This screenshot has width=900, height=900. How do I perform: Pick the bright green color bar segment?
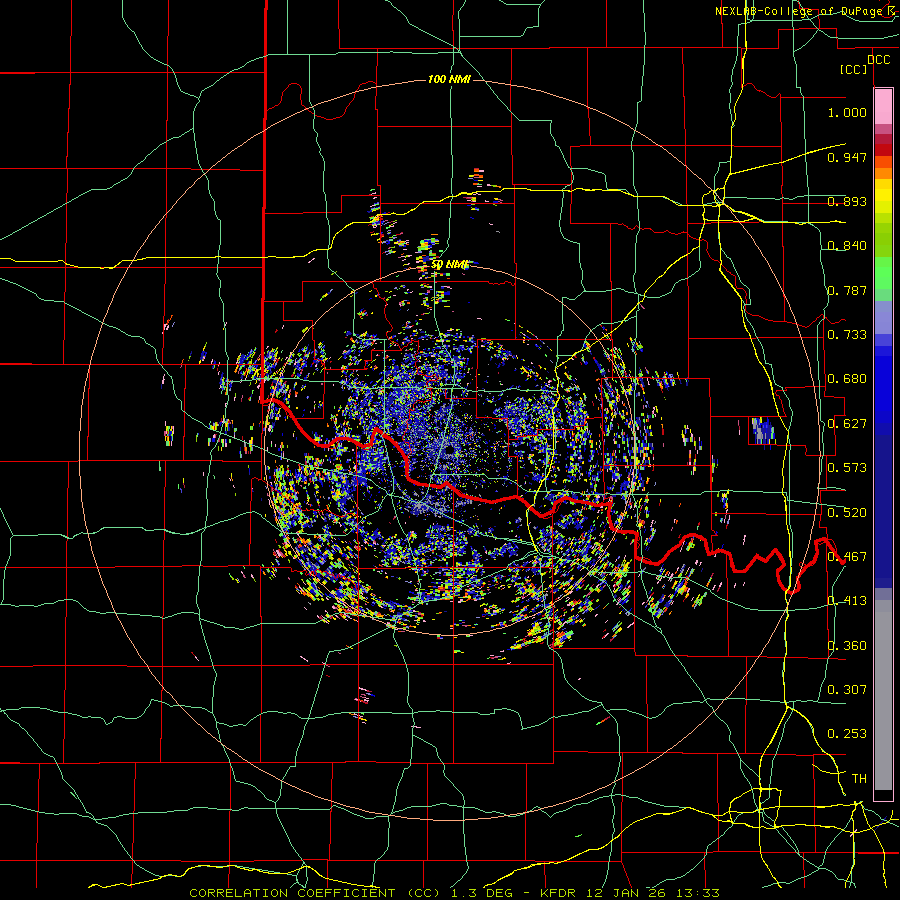[883, 273]
